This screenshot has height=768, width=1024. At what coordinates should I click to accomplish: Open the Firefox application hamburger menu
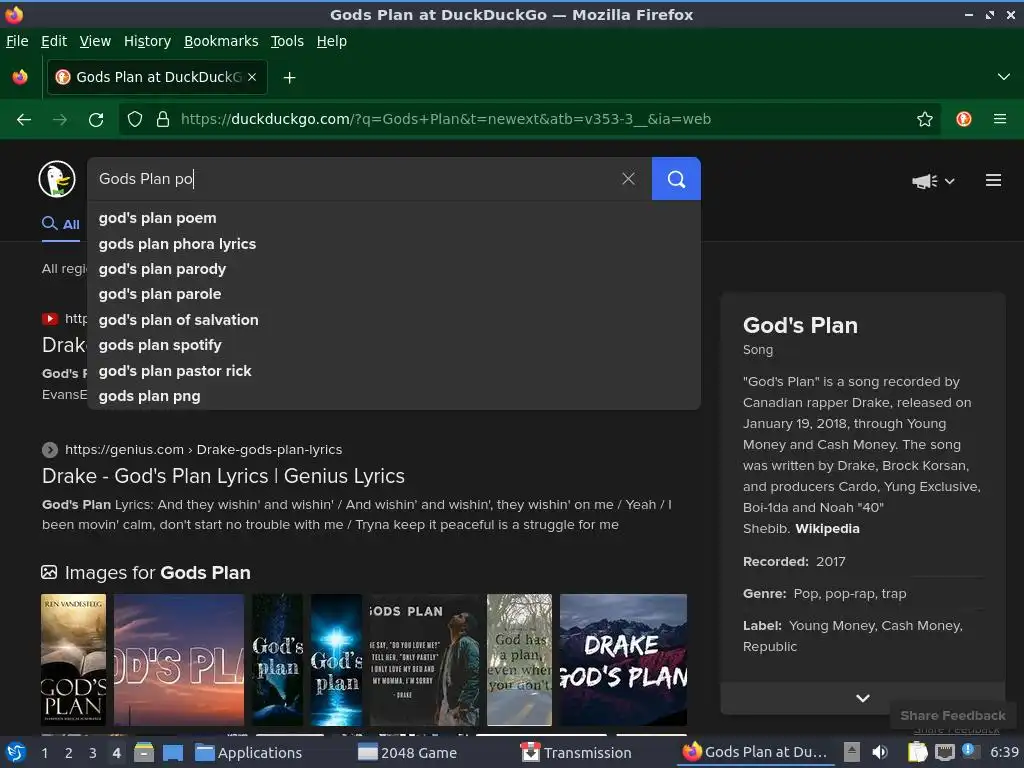click(x=999, y=120)
